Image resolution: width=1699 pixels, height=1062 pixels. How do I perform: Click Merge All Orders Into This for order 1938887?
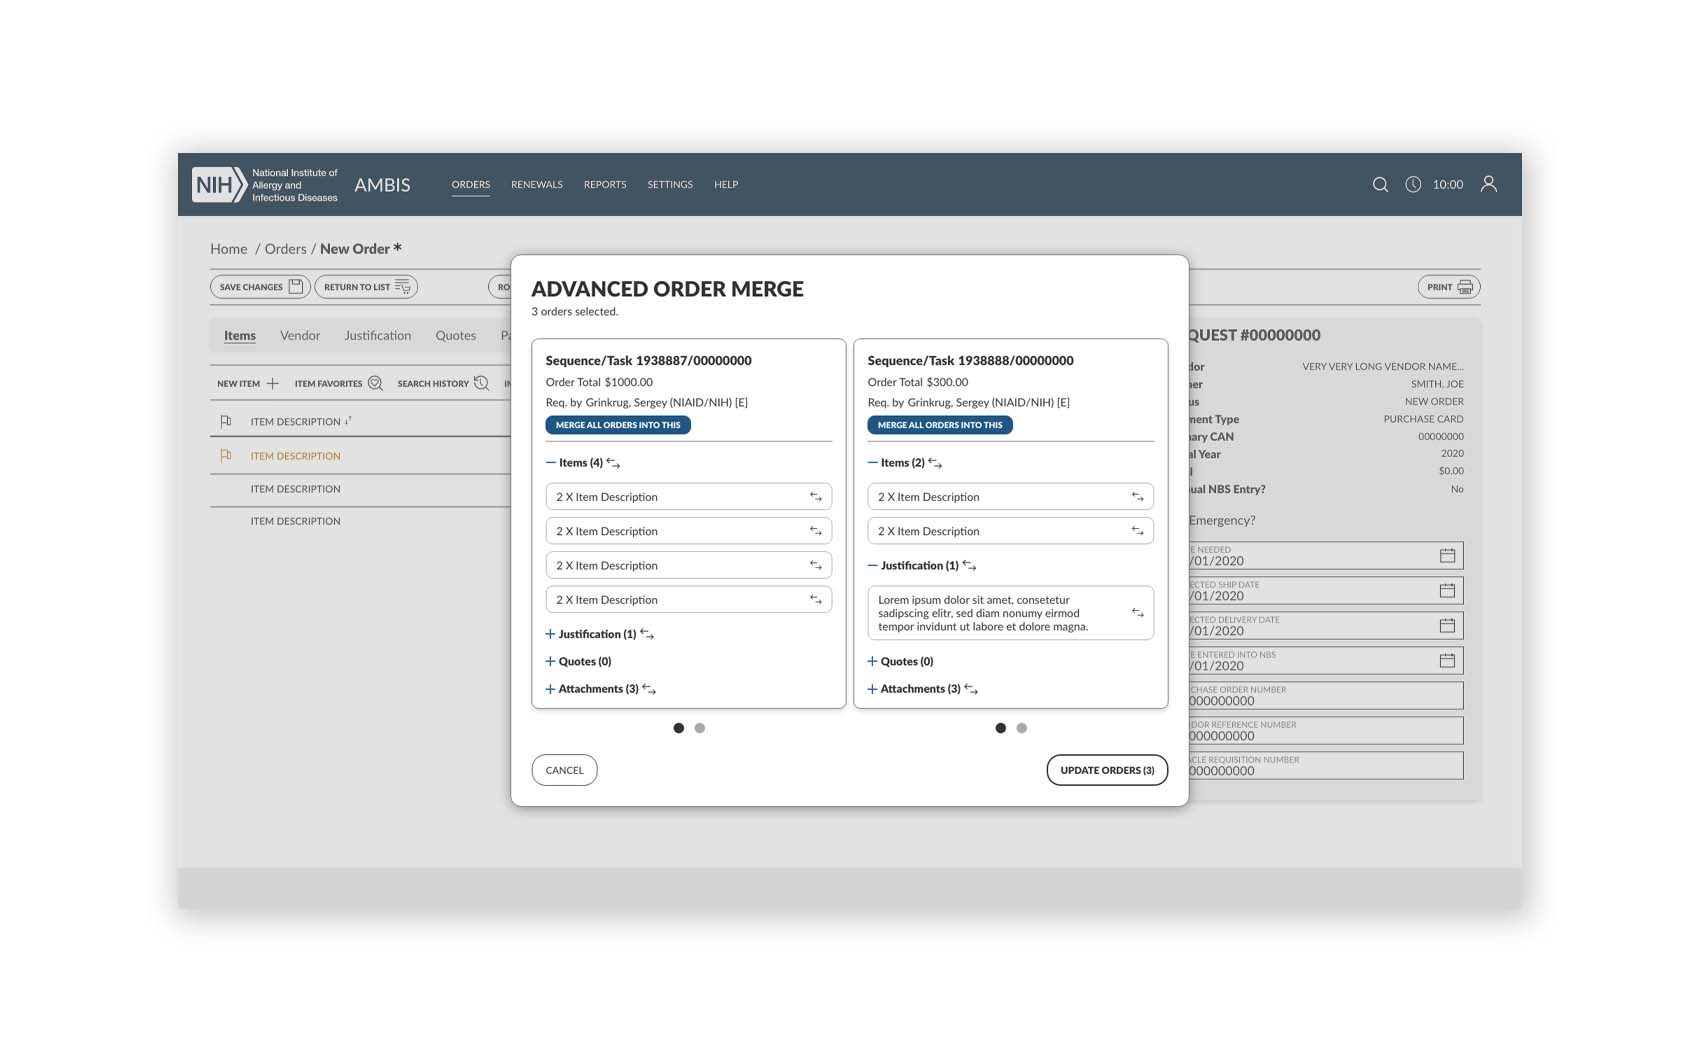coord(618,425)
